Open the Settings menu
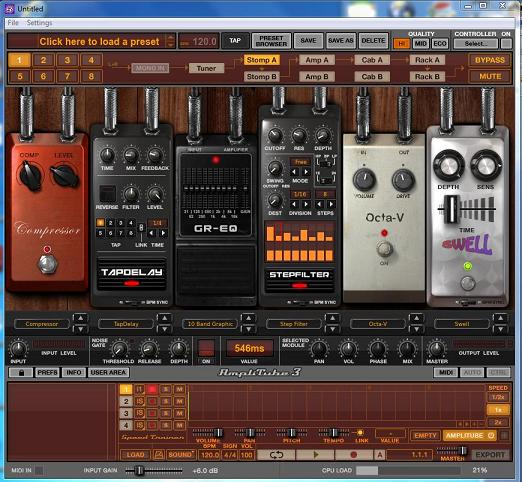Viewport: 522px width, 482px height. [39, 23]
